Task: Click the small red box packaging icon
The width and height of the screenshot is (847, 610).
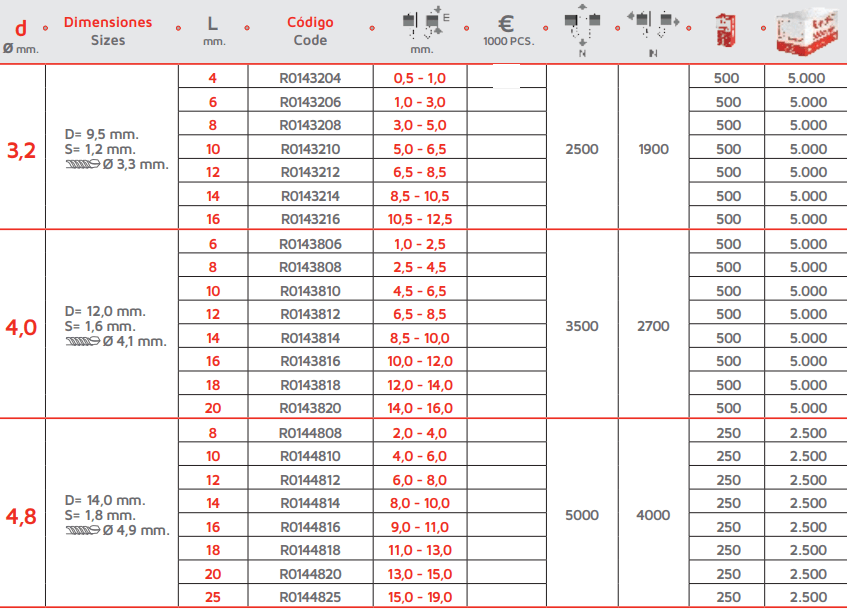Action: tap(725, 30)
